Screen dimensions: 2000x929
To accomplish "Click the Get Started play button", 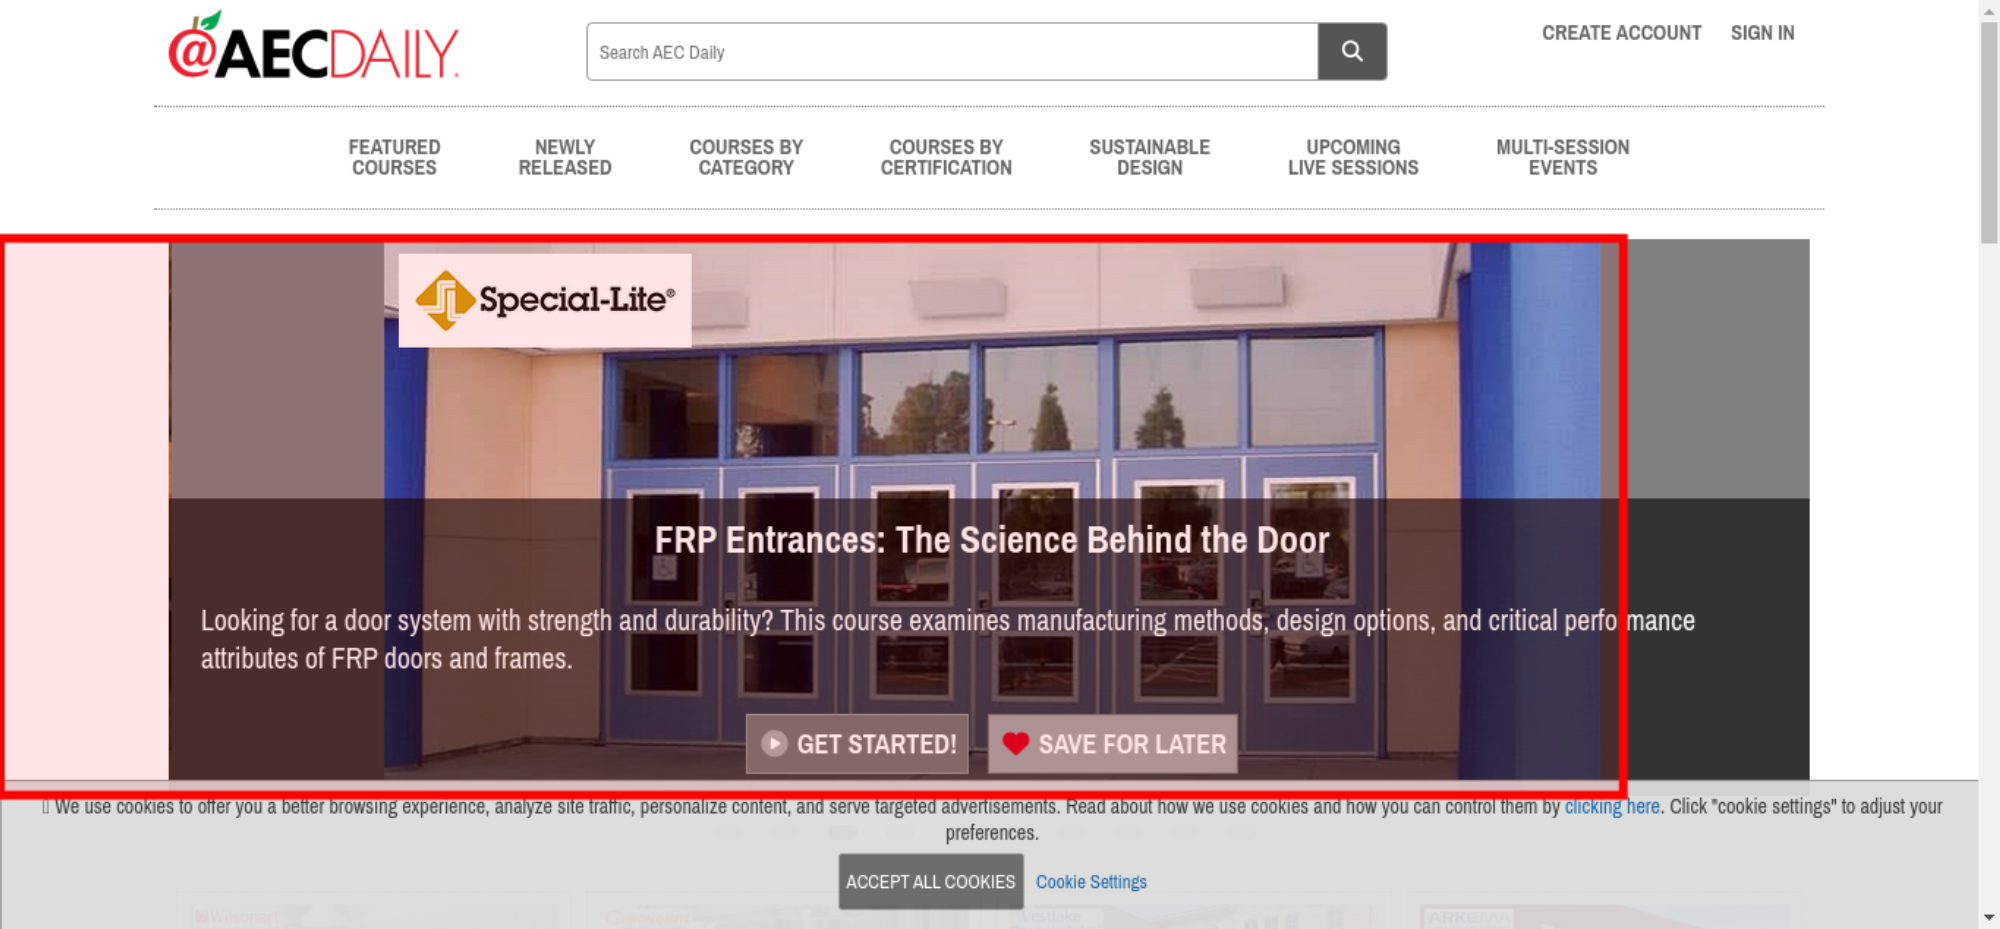I will point(857,744).
